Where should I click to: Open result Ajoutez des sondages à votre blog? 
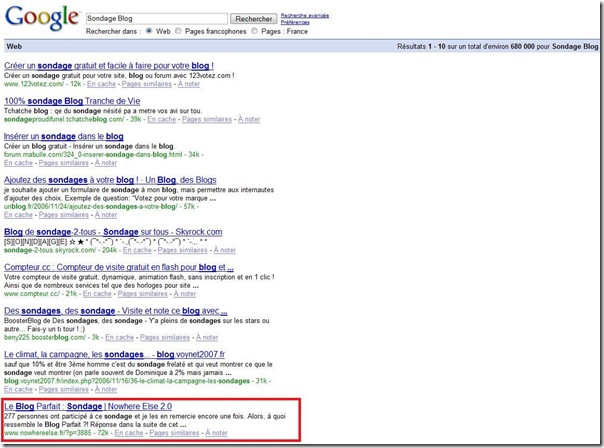[110, 180]
